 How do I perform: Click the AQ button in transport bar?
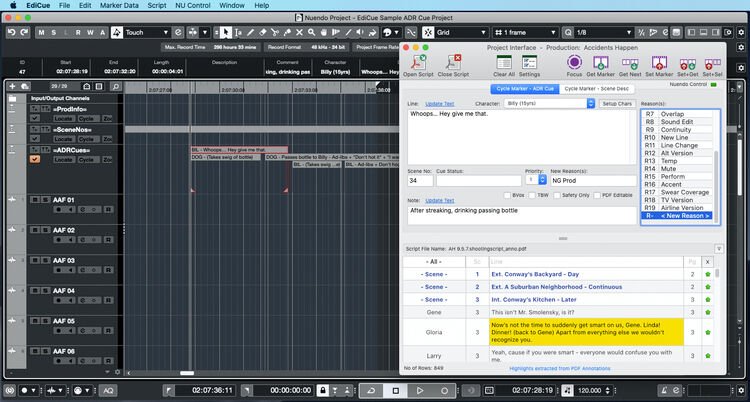click(x=109, y=391)
